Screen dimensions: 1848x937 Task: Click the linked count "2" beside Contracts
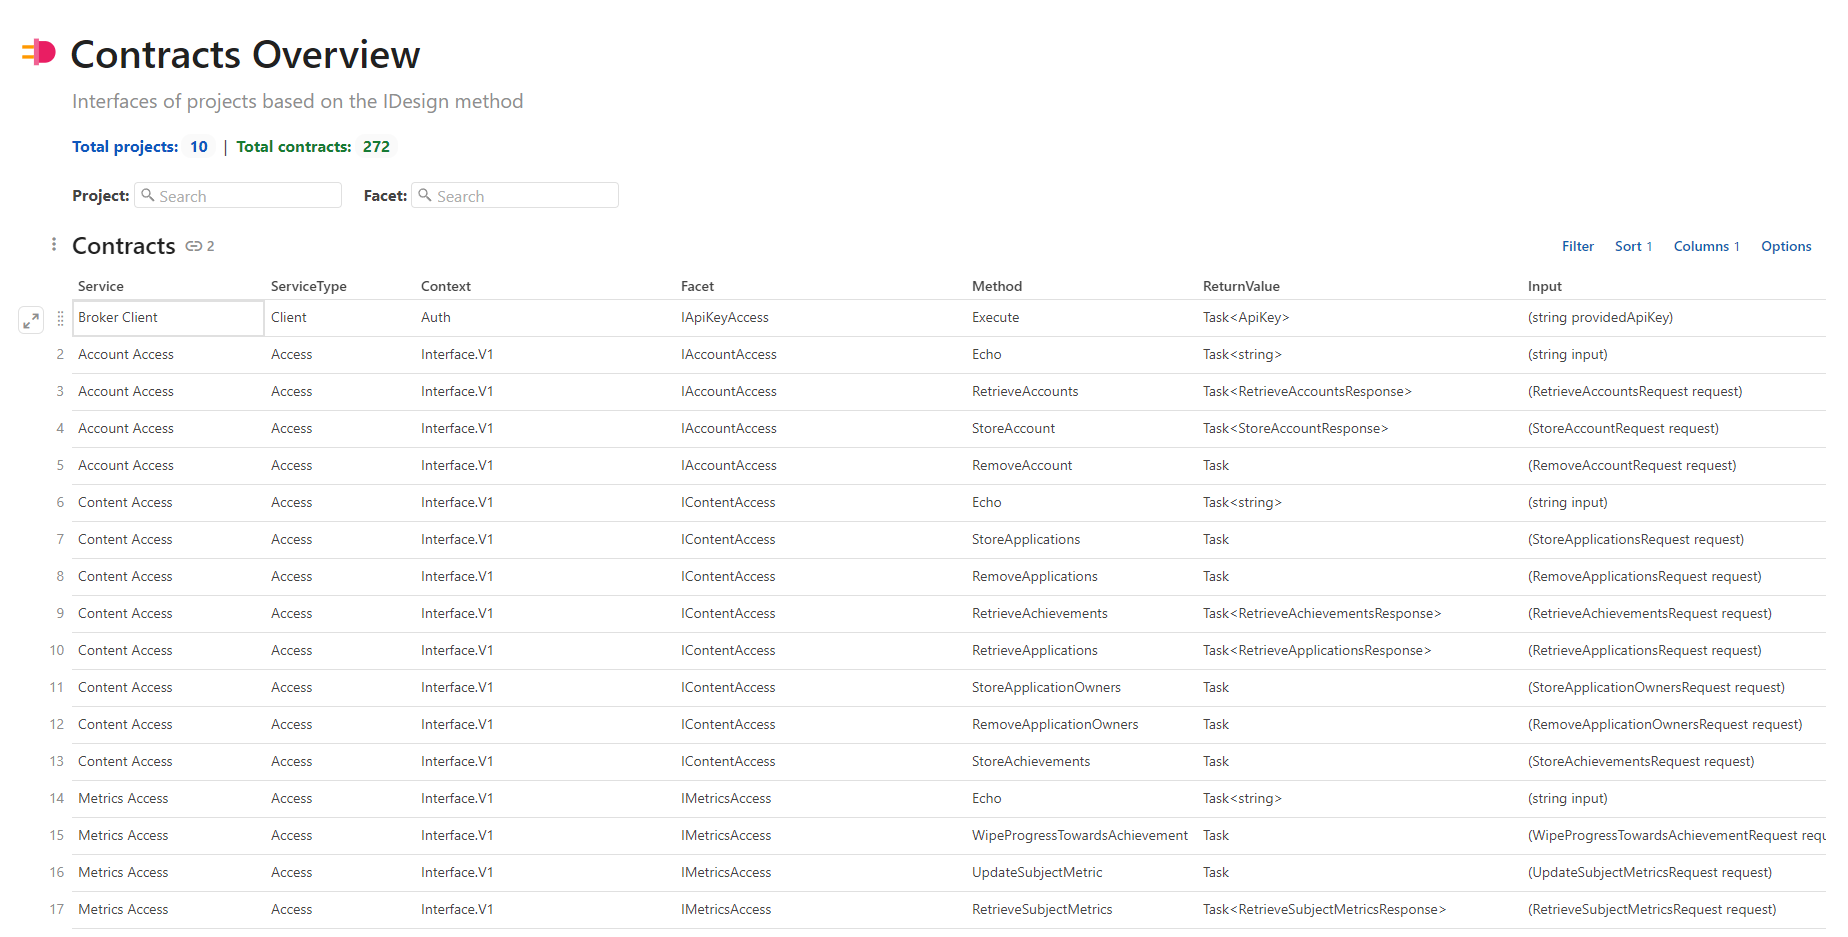(x=211, y=246)
